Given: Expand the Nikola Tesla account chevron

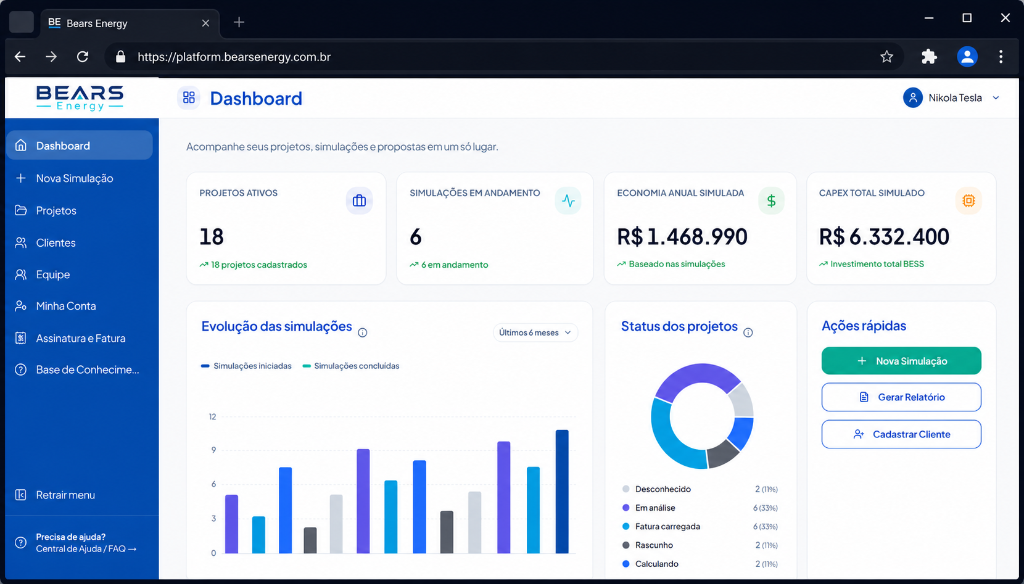Looking at the screenshot, I should click(x=996, y=97).
